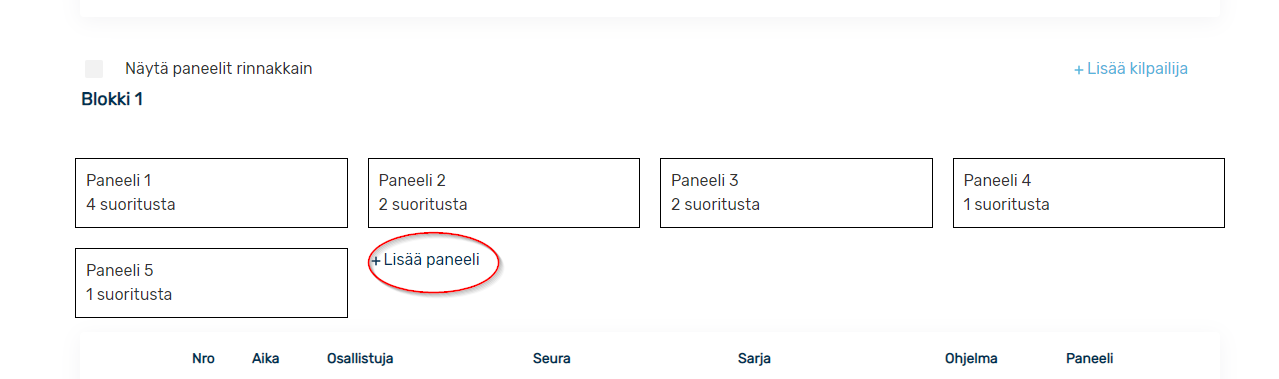
Task: Sort by the Nro column header
Action: click(203, 359)
